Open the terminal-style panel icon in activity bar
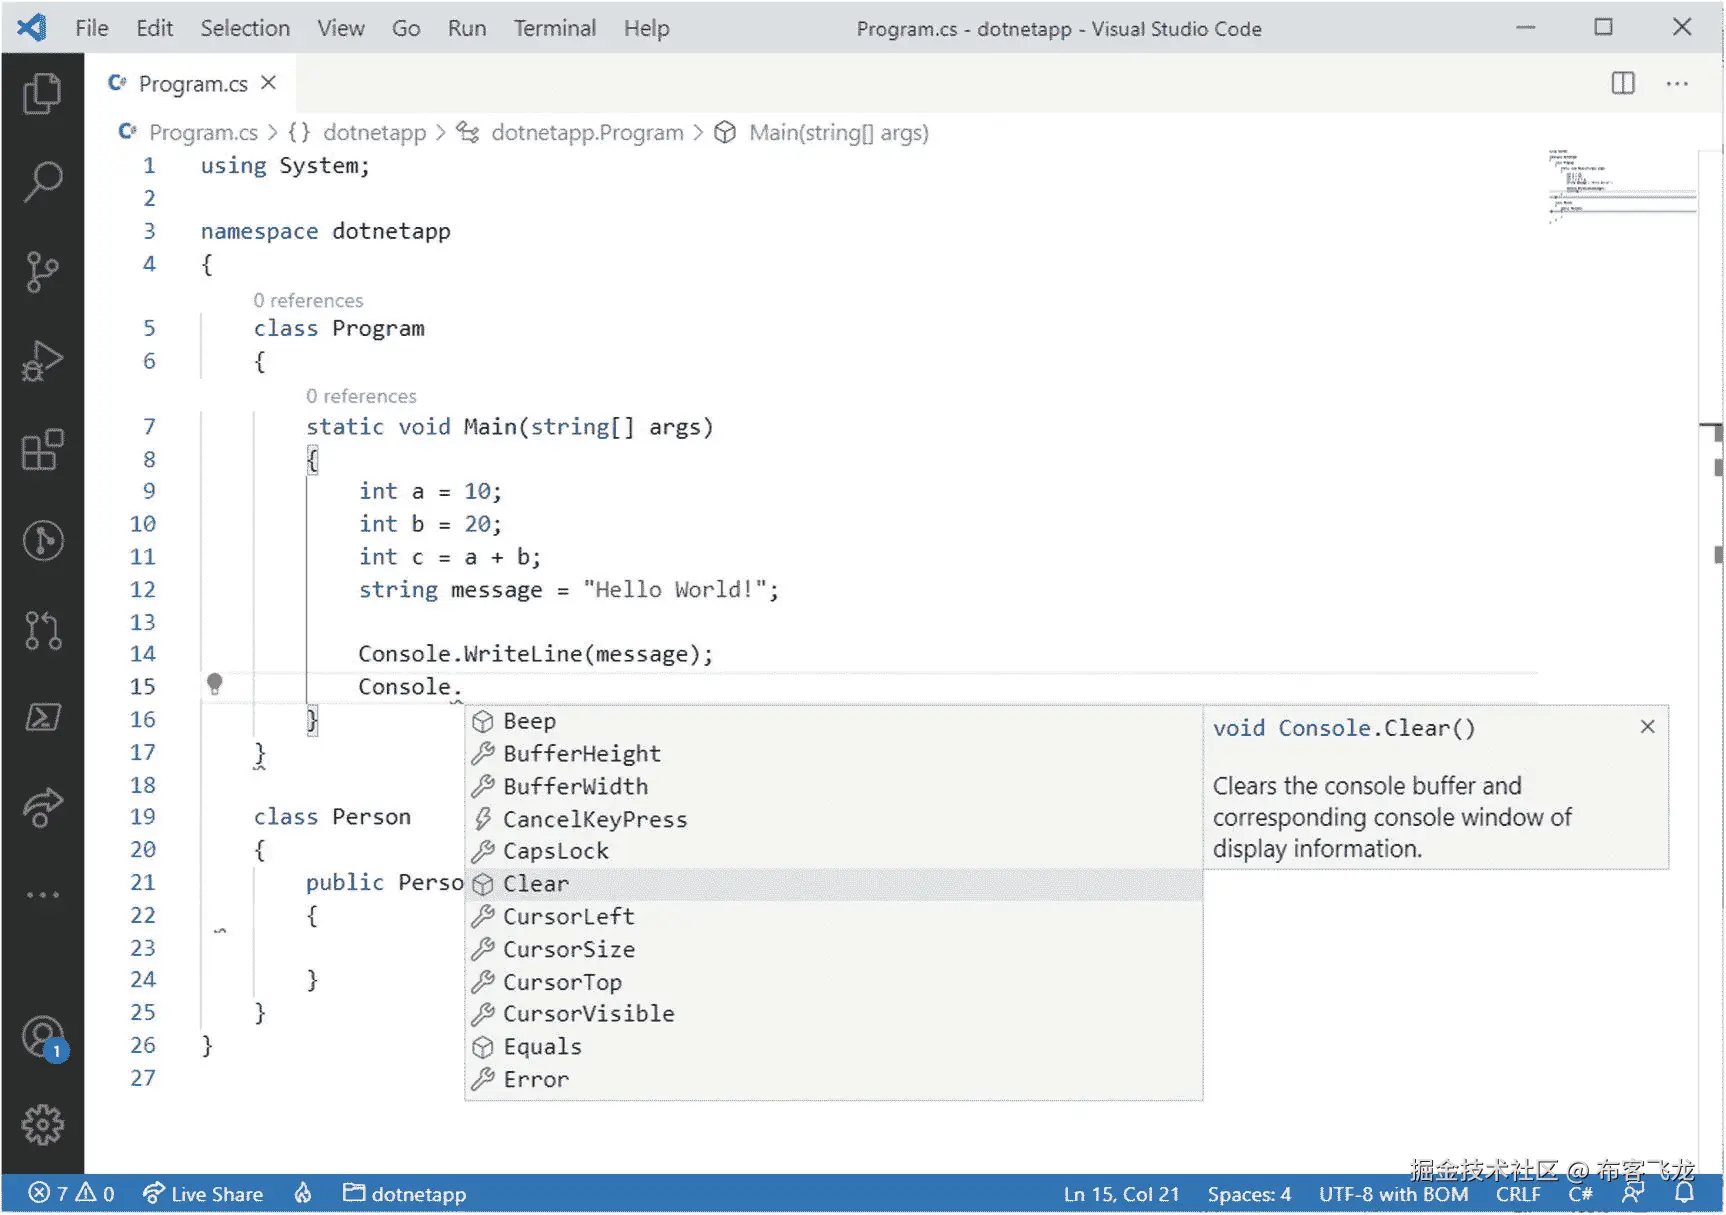This screenshot has height=1215, width=1726. [42, 717]
